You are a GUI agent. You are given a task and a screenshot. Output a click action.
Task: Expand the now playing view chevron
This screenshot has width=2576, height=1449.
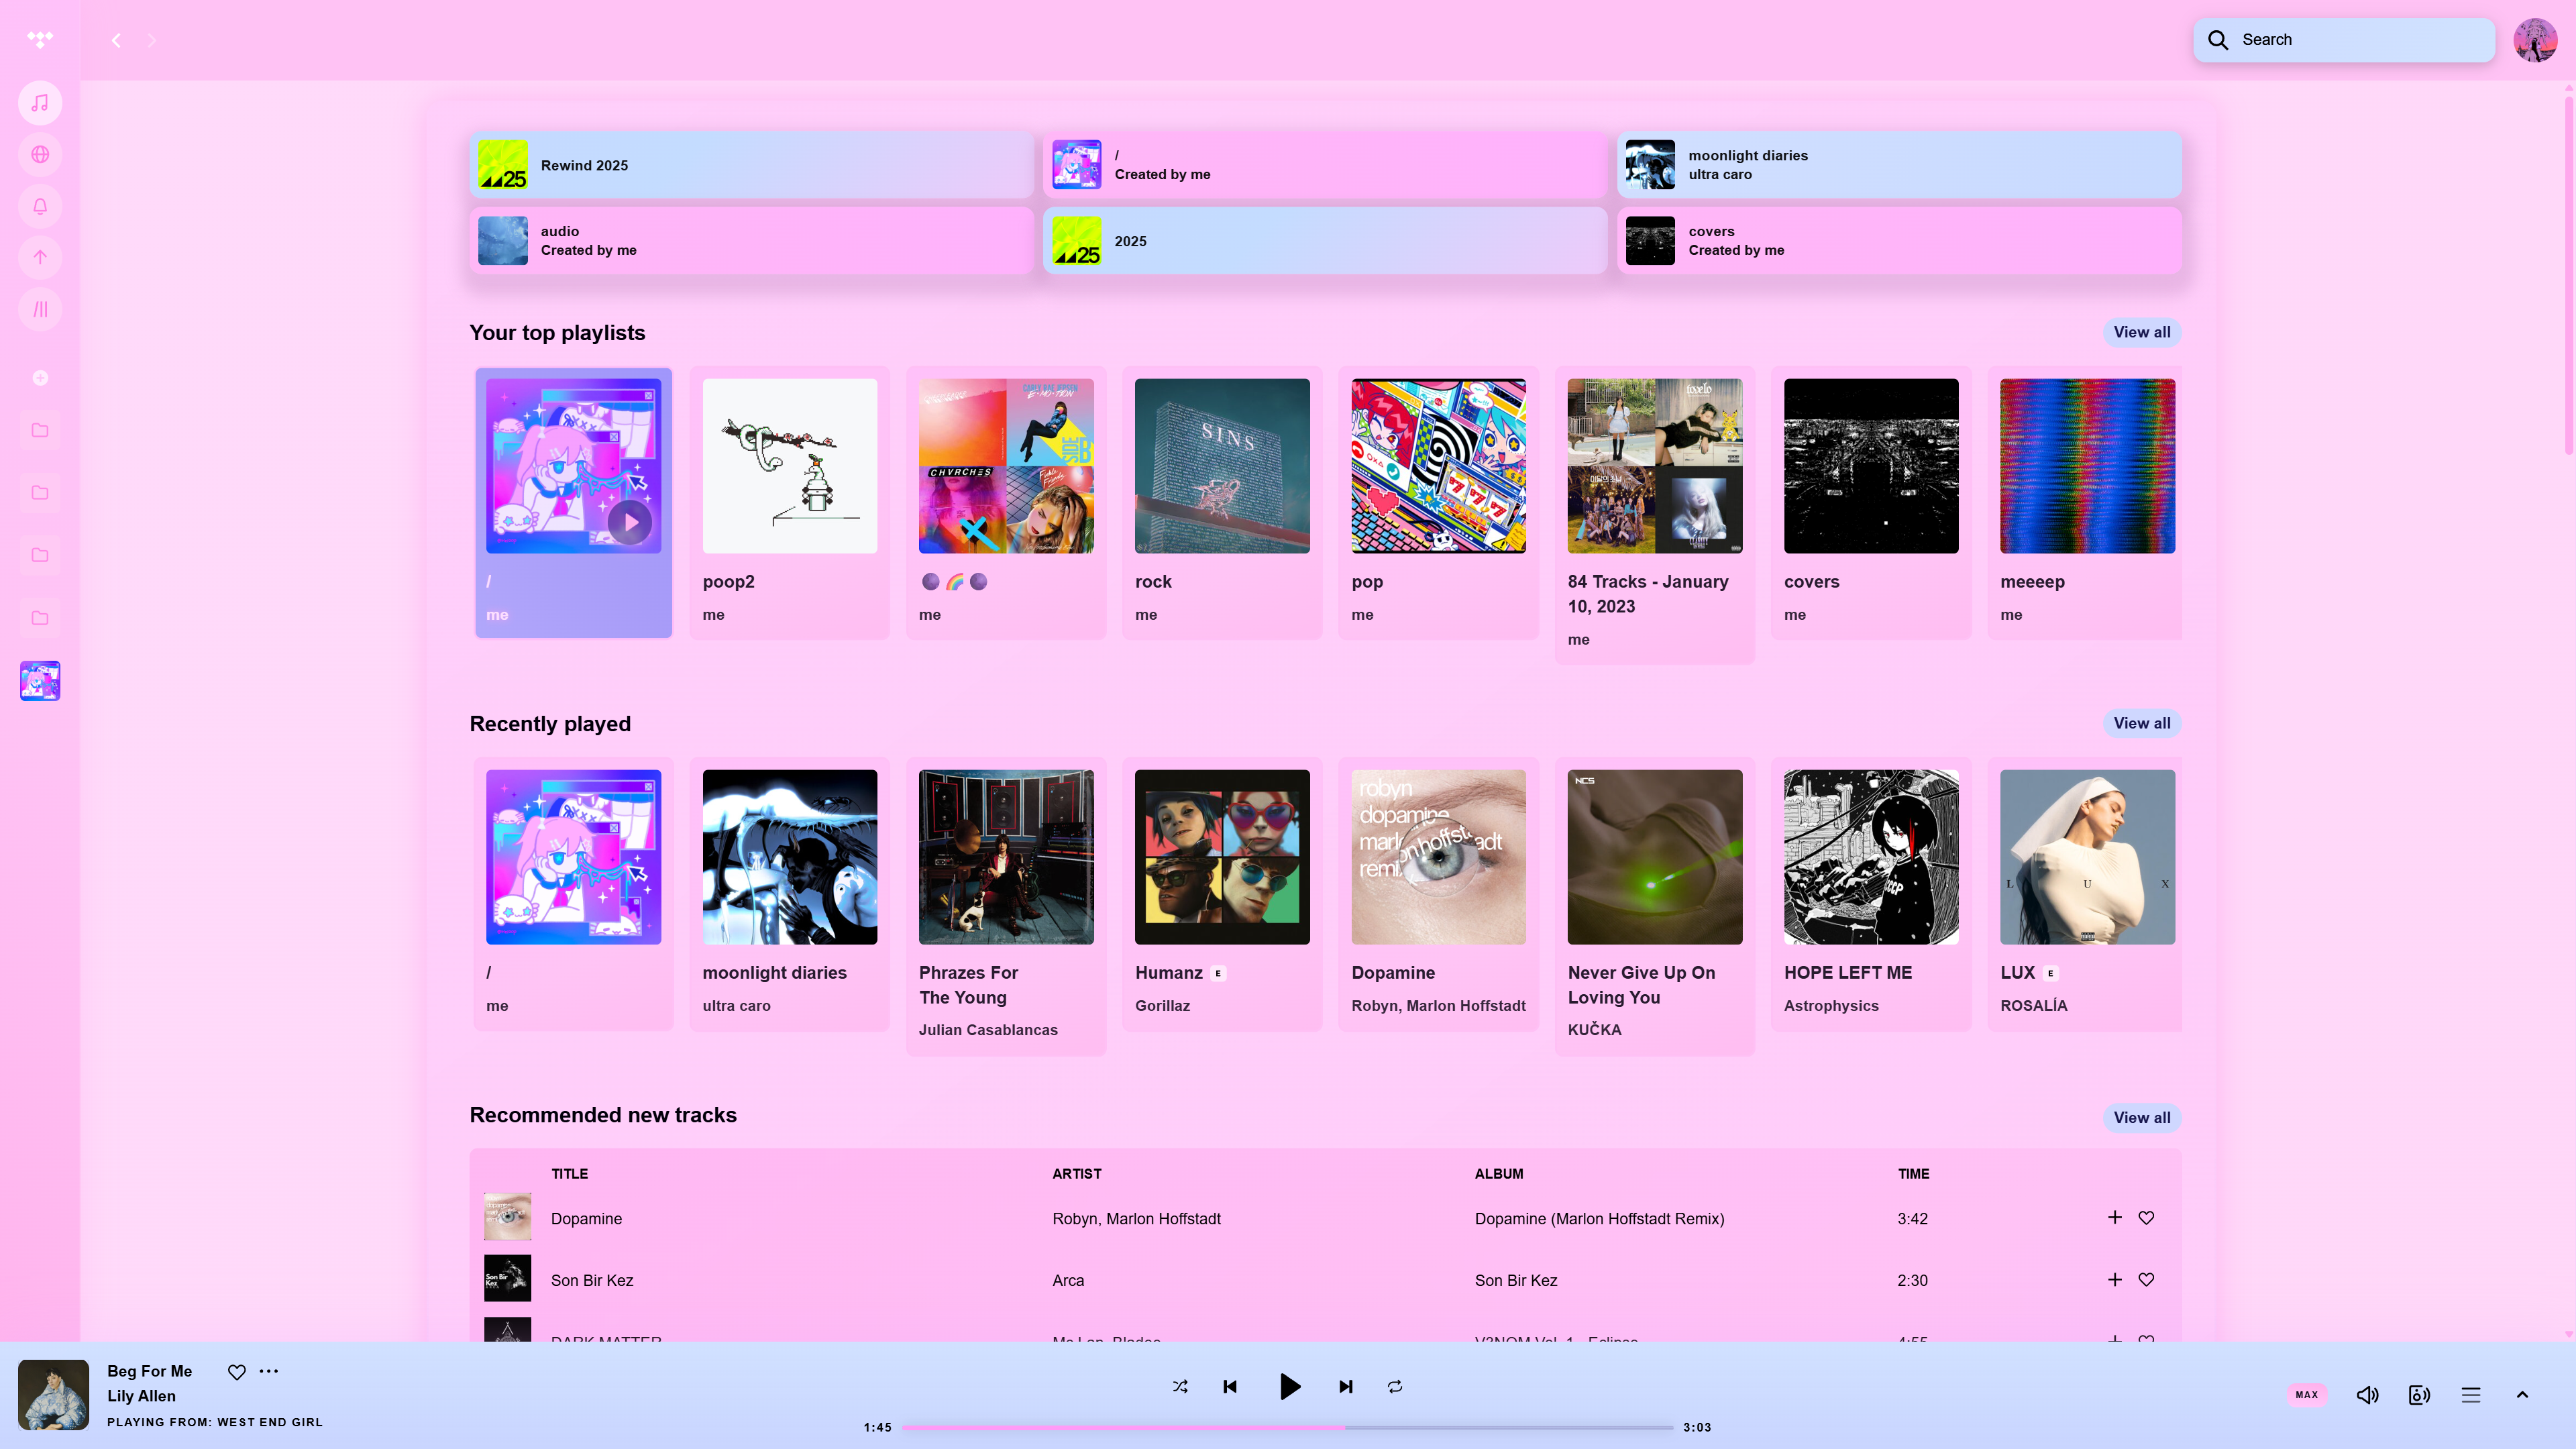click(2522, 1395)
